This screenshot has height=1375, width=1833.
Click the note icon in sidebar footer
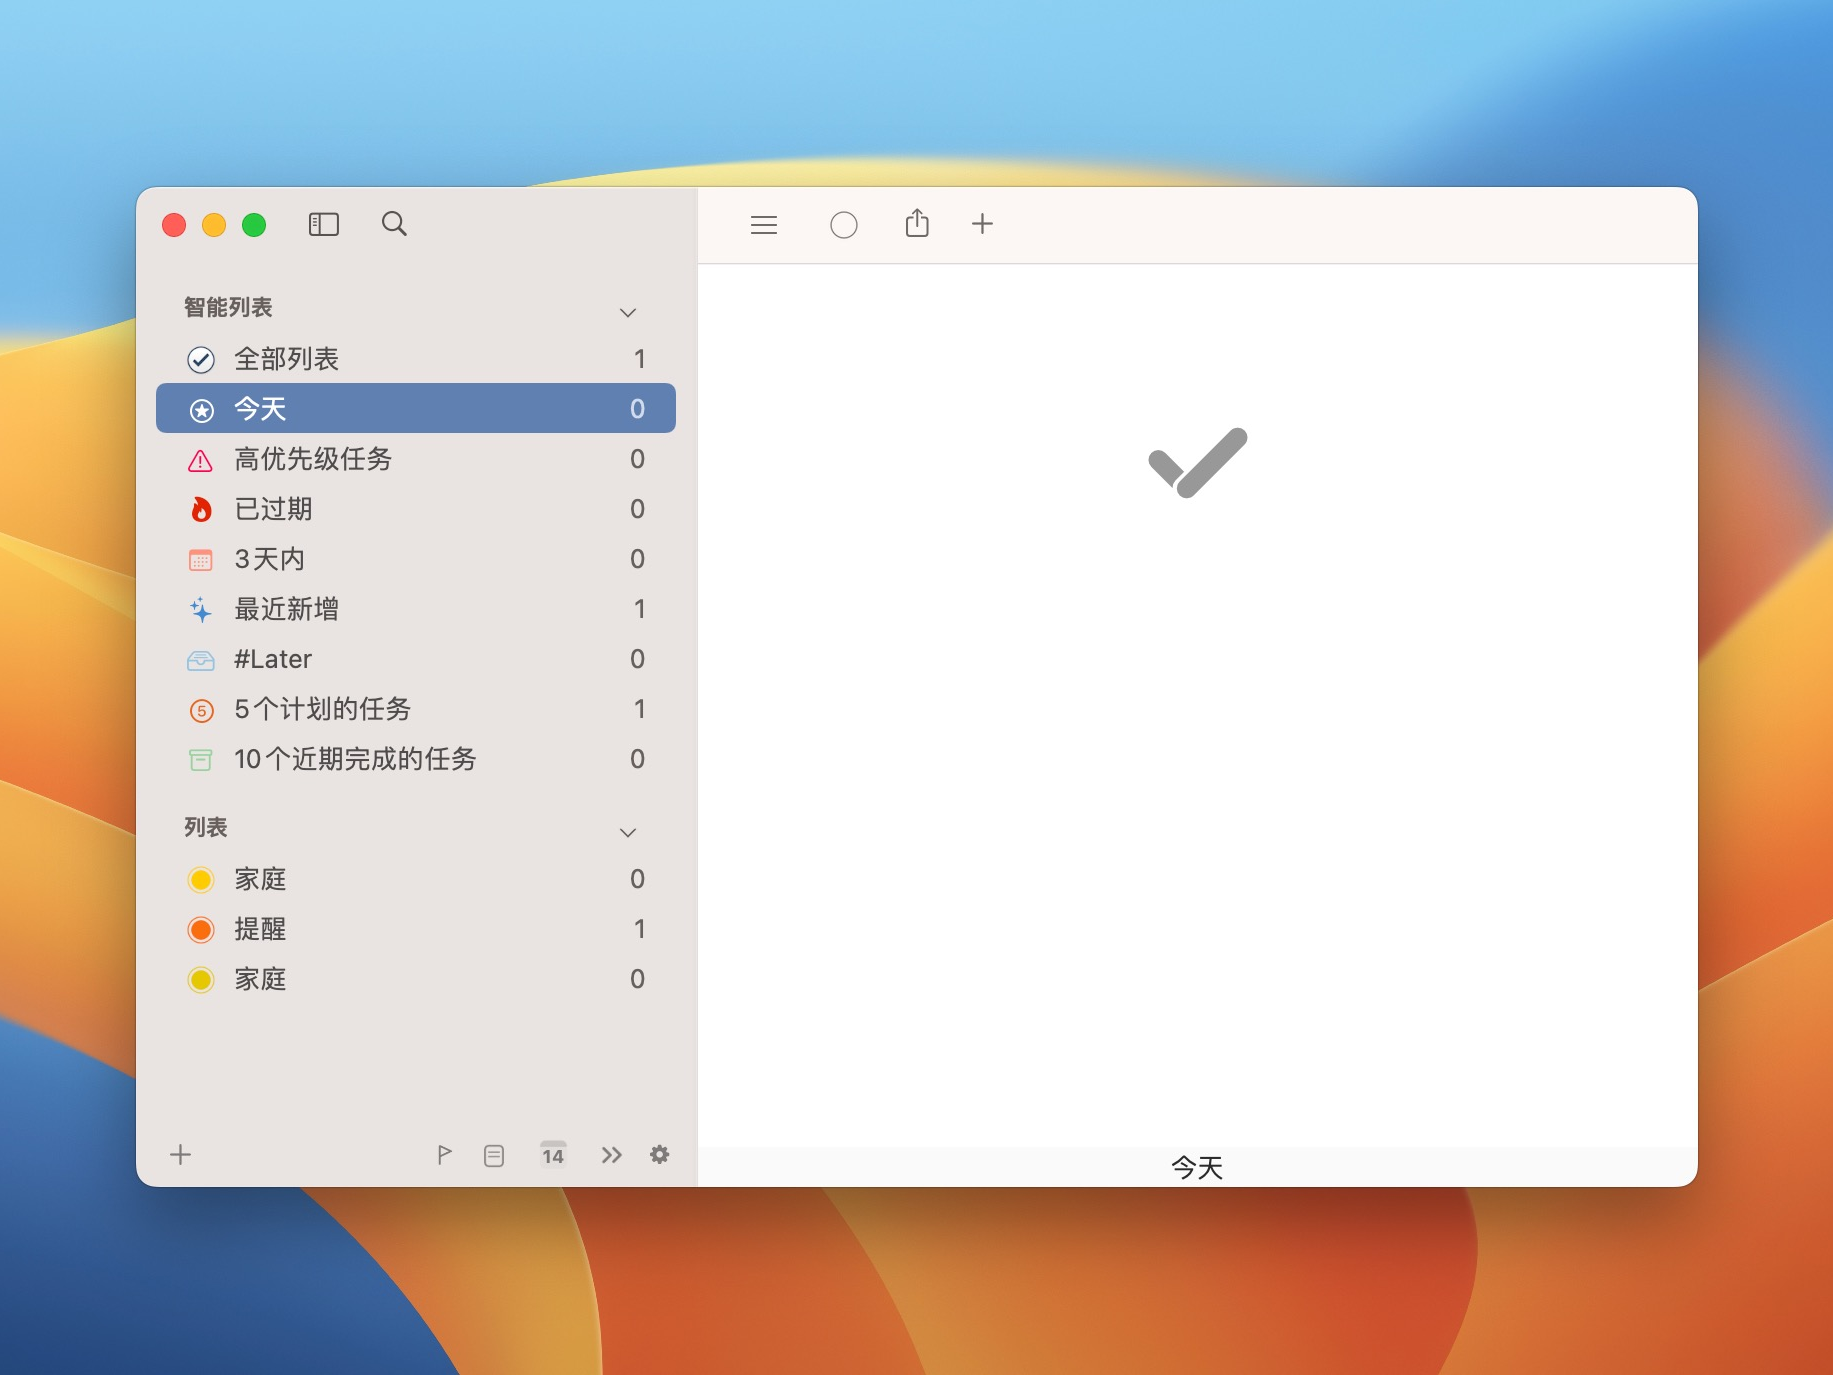[x=494, y=1156]
